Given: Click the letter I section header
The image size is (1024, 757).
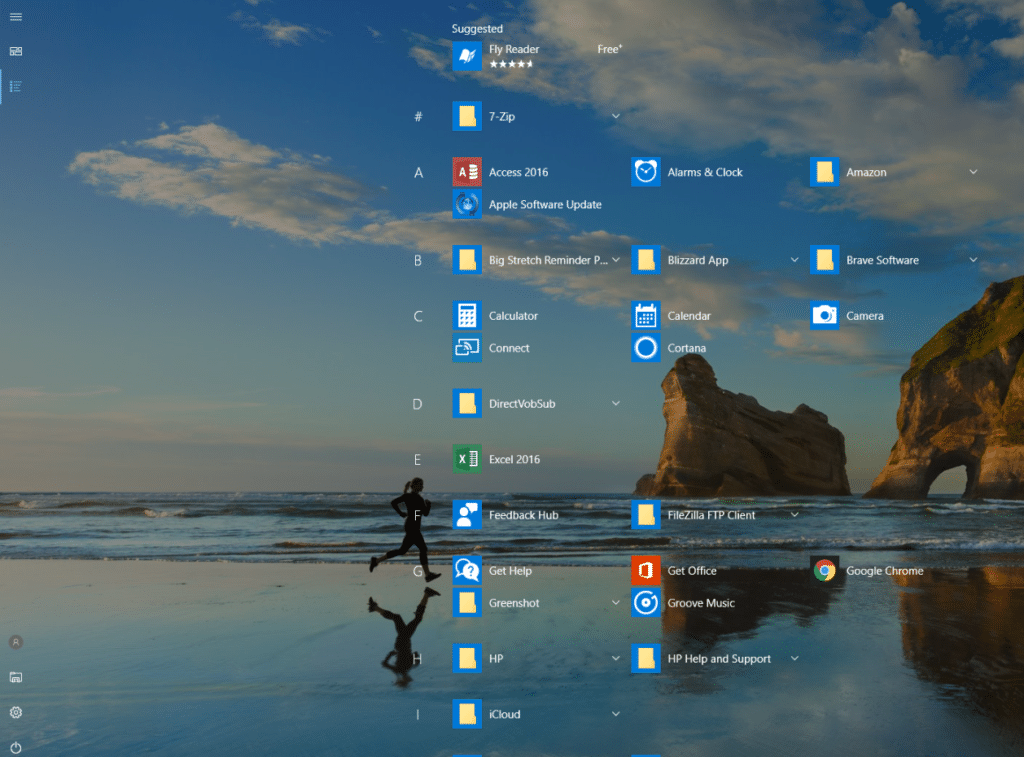Looking at the screenshot, I should coord(417,715).
